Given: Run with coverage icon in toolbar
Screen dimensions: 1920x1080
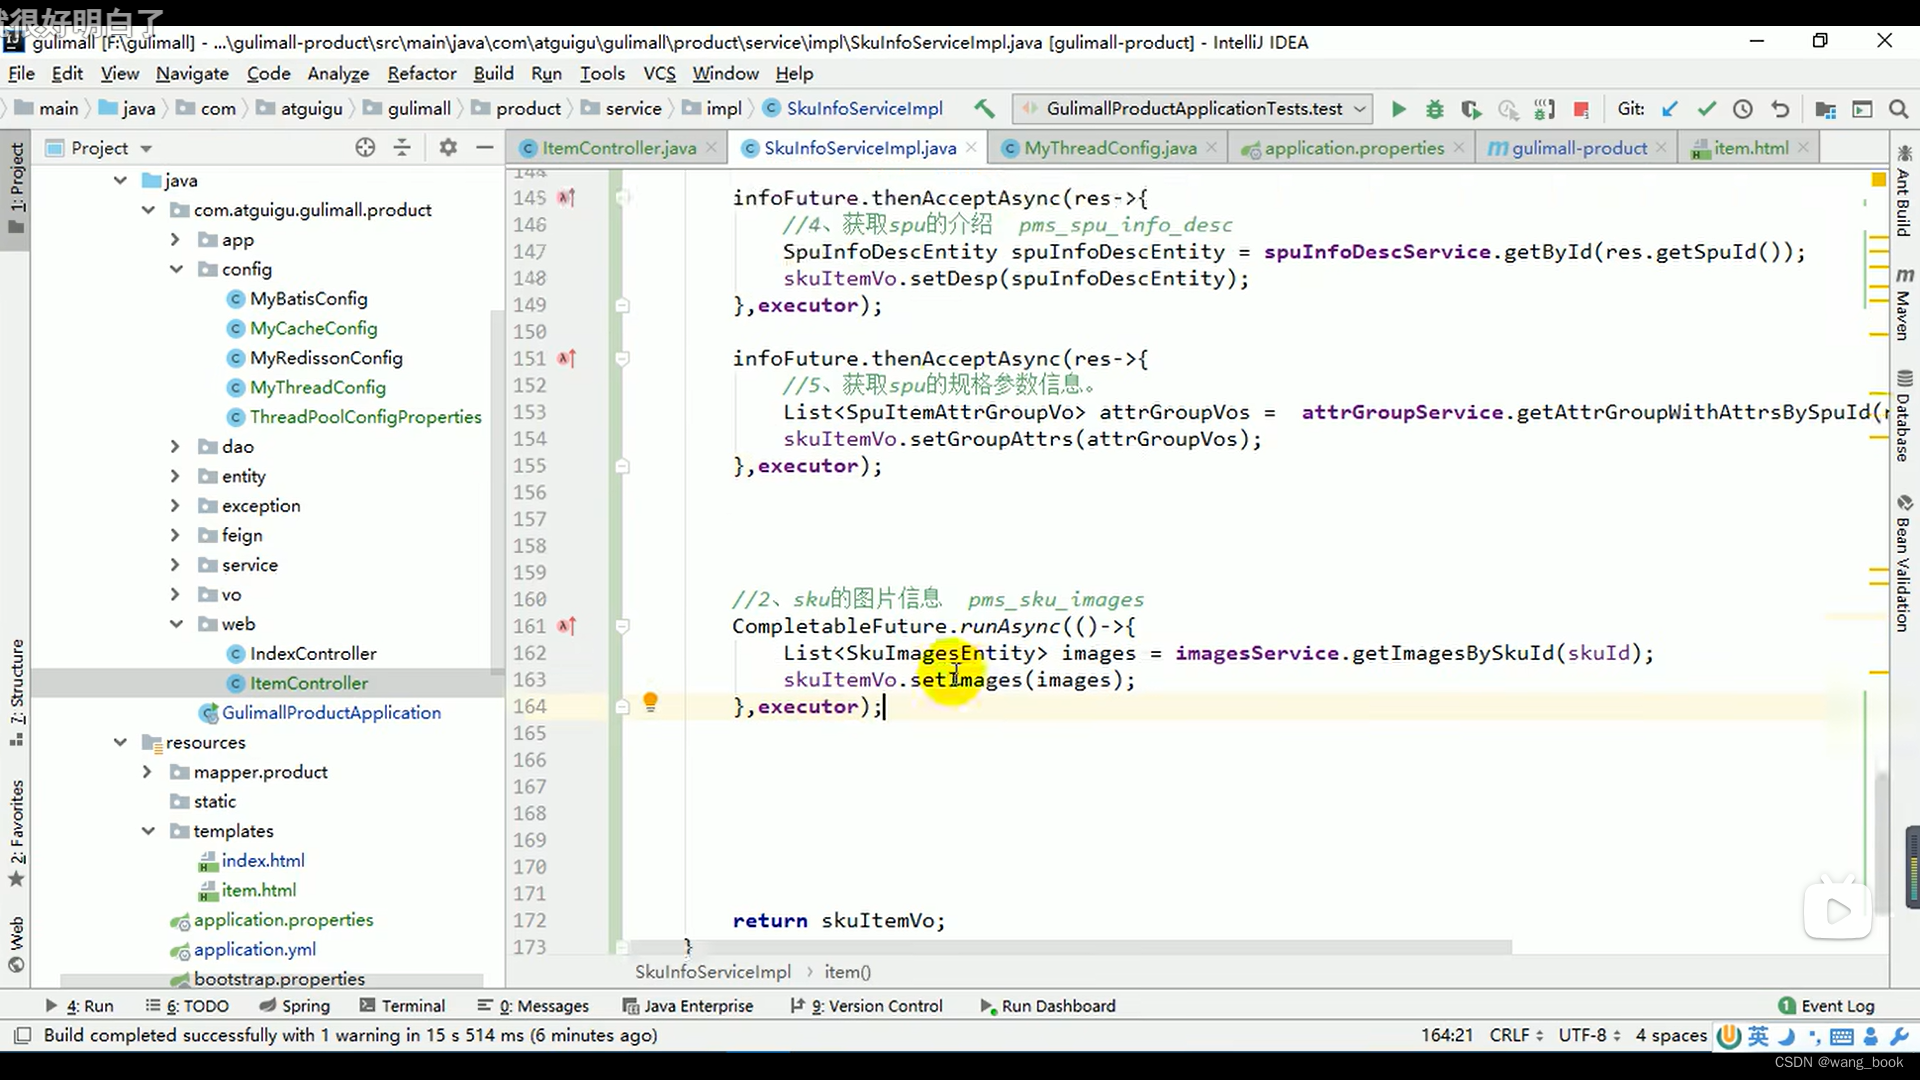Looking at the screenshot, I should [1470, 108].
